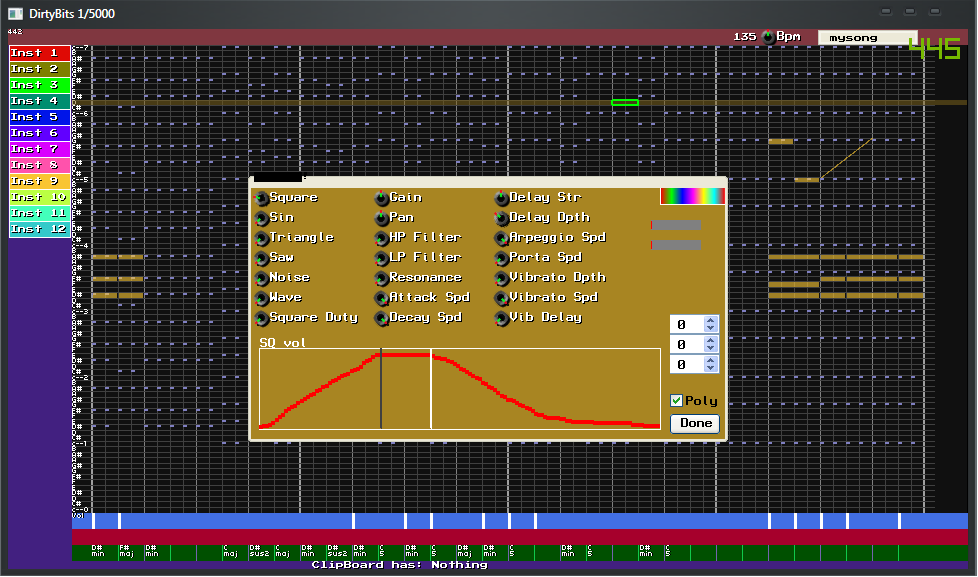The height and width of the screenshot is (577, 978).
Task: Click the Wave knob
Action: [x=261, y=298]
